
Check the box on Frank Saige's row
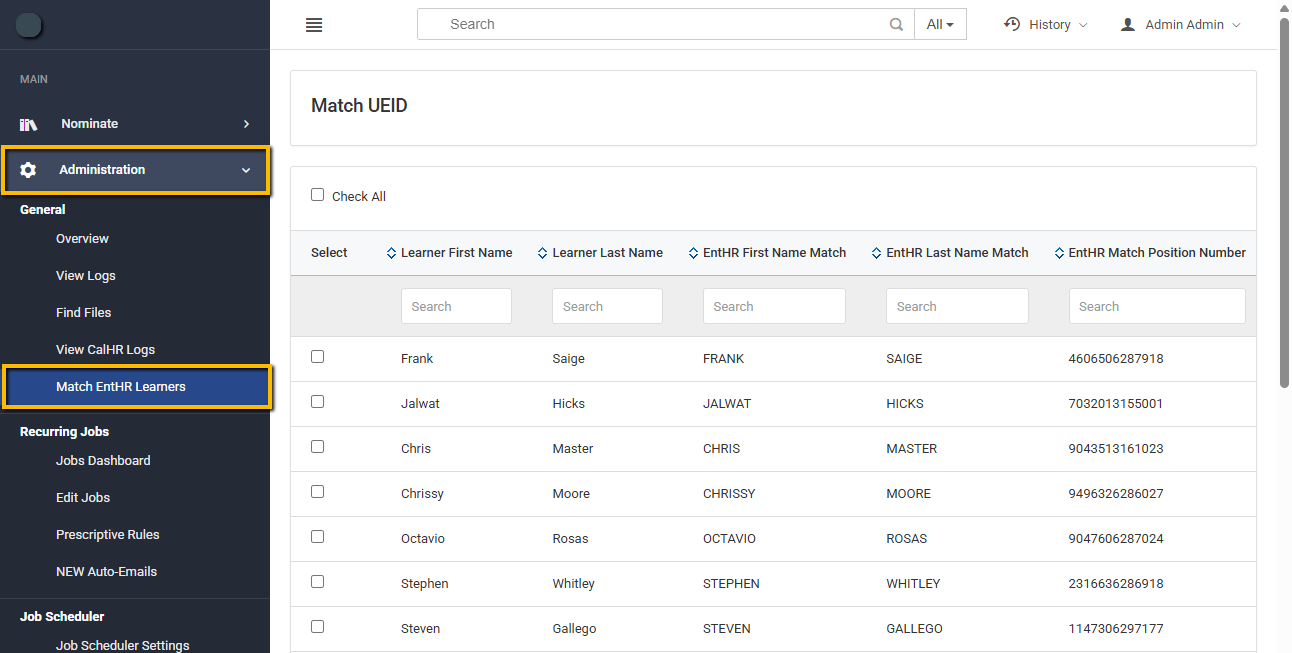317,356
